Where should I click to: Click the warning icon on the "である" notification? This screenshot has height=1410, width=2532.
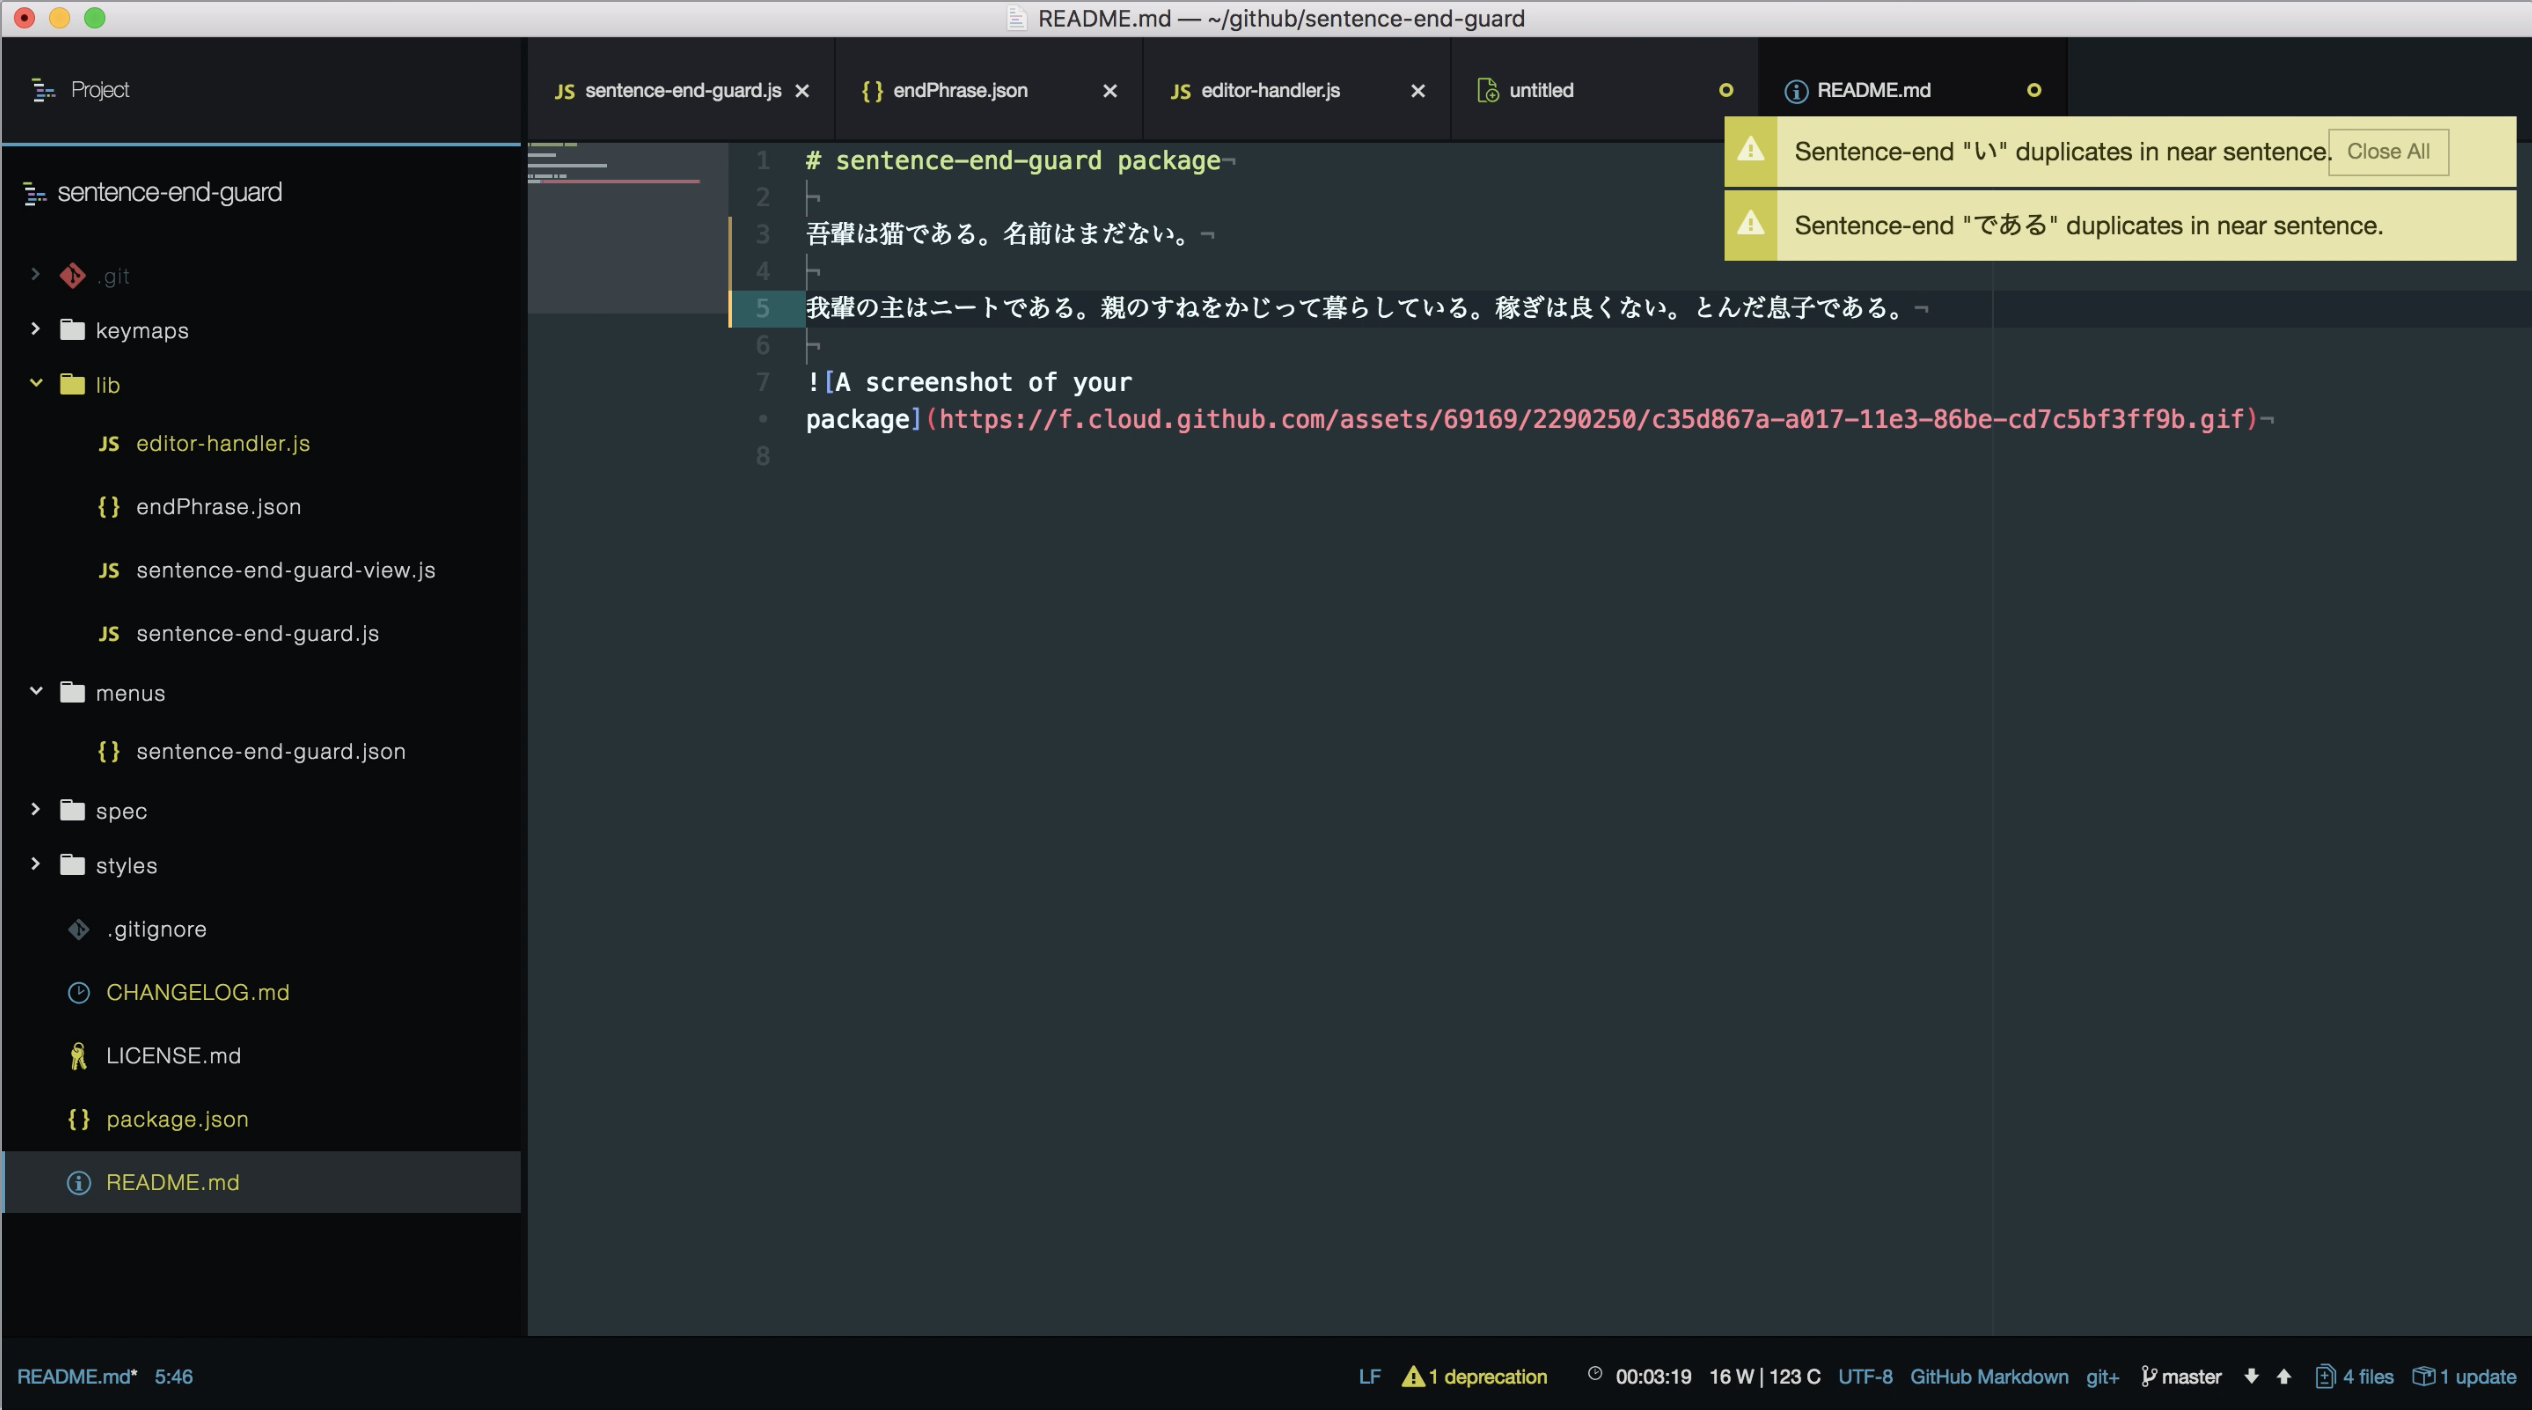click(1751, 223)
